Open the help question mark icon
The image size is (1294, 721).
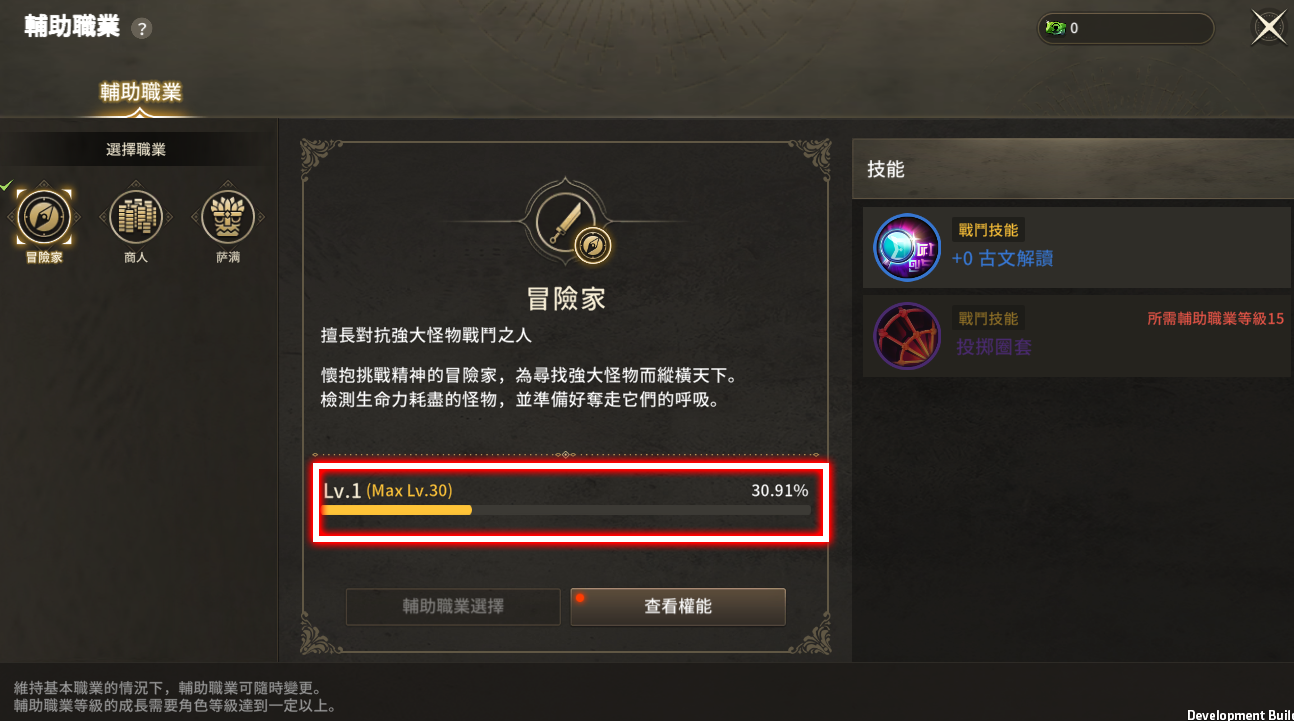[x=142, y=29]
